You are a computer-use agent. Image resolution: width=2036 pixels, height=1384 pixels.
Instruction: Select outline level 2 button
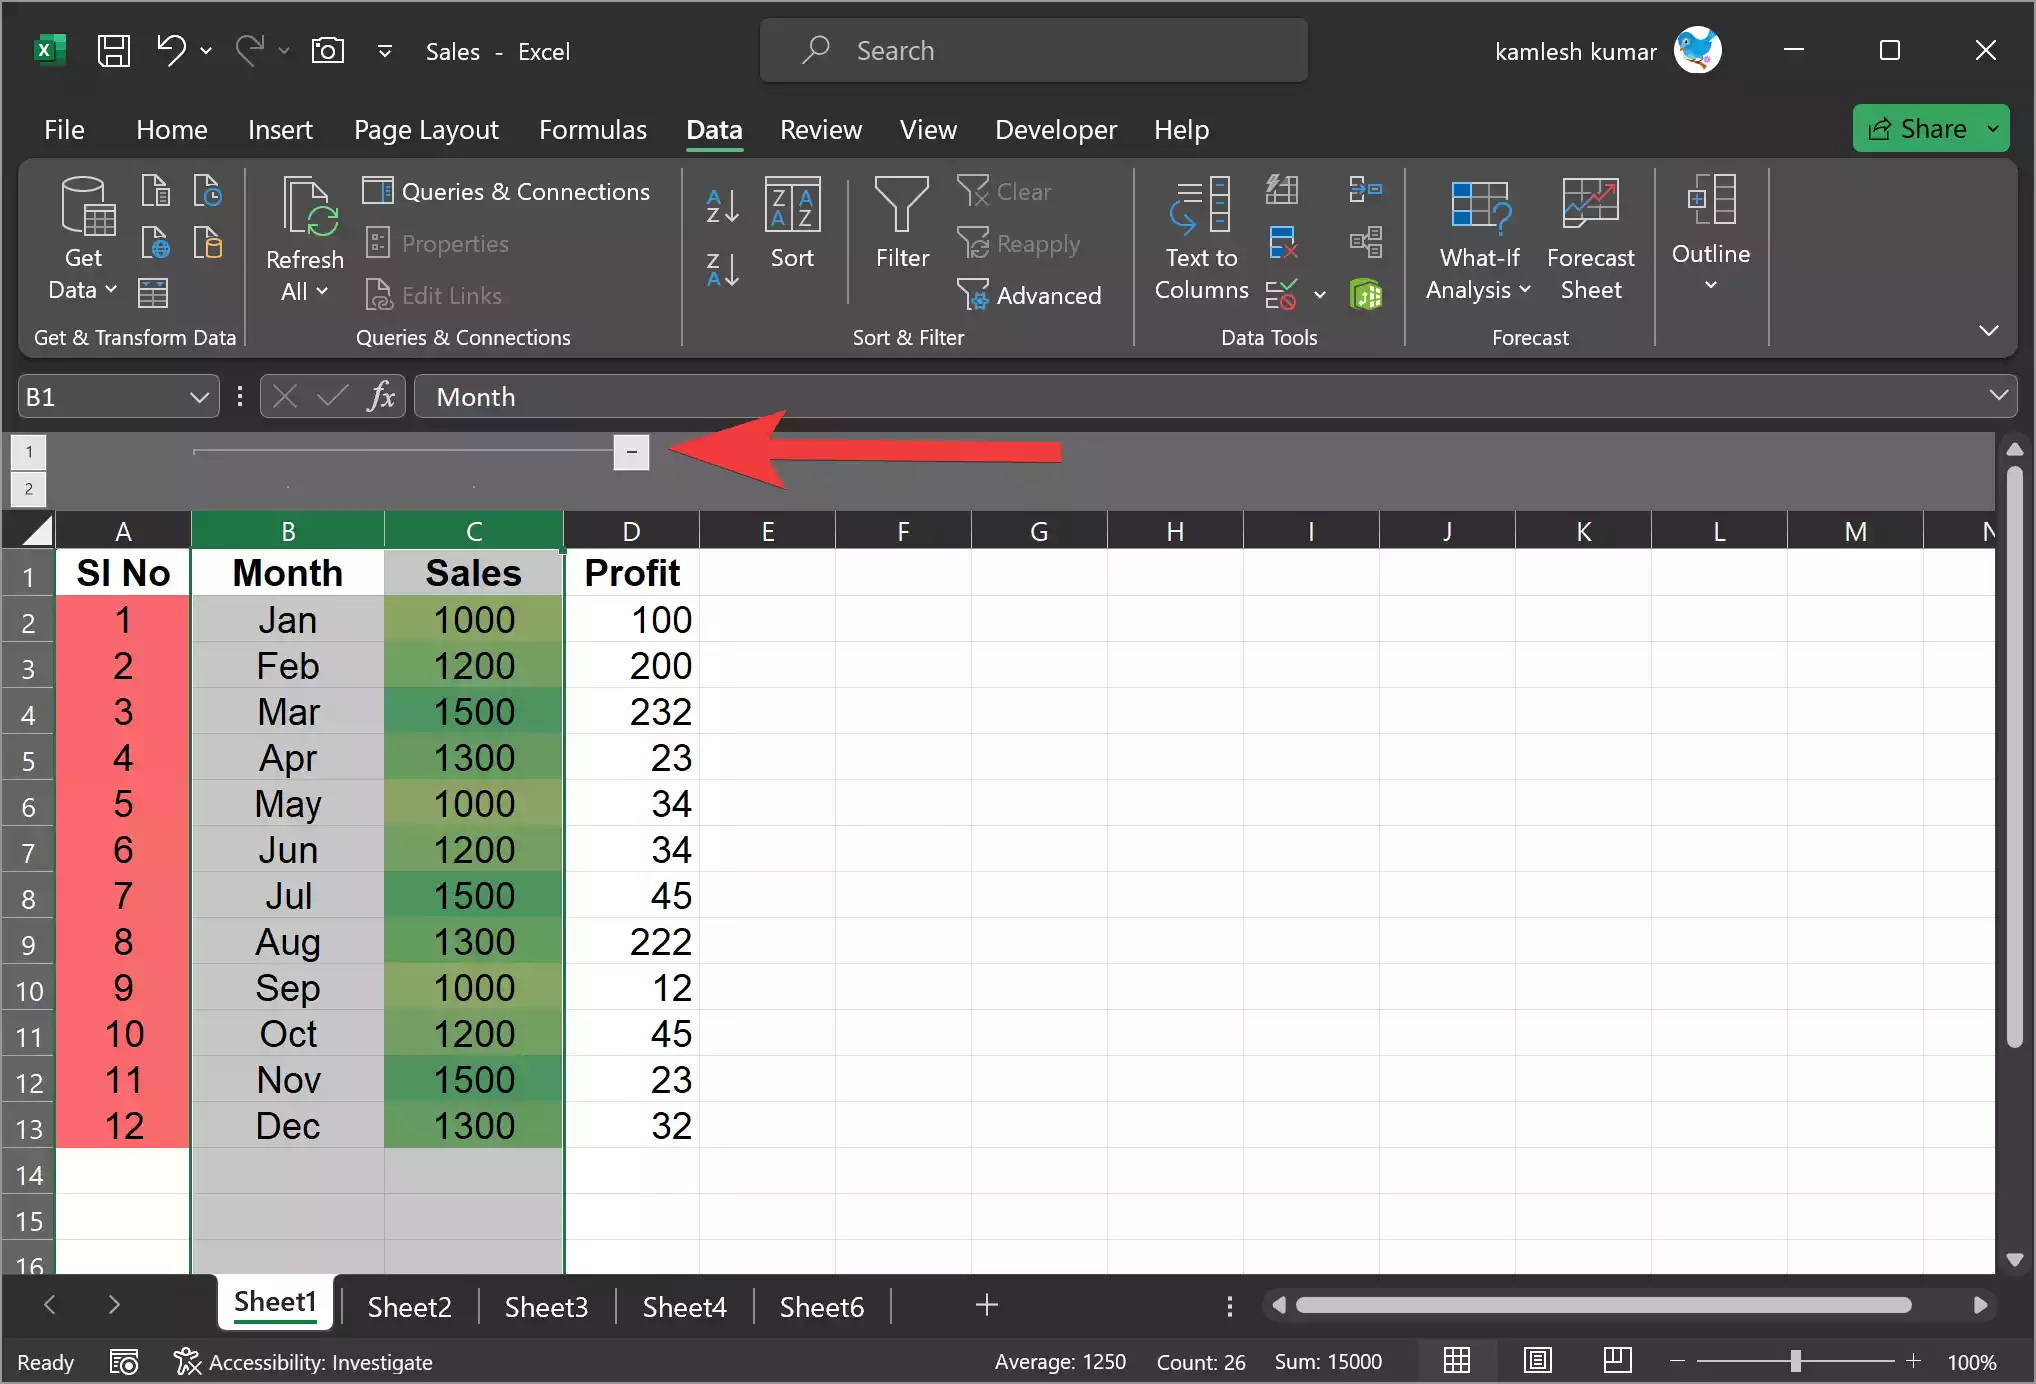point(28,489)
